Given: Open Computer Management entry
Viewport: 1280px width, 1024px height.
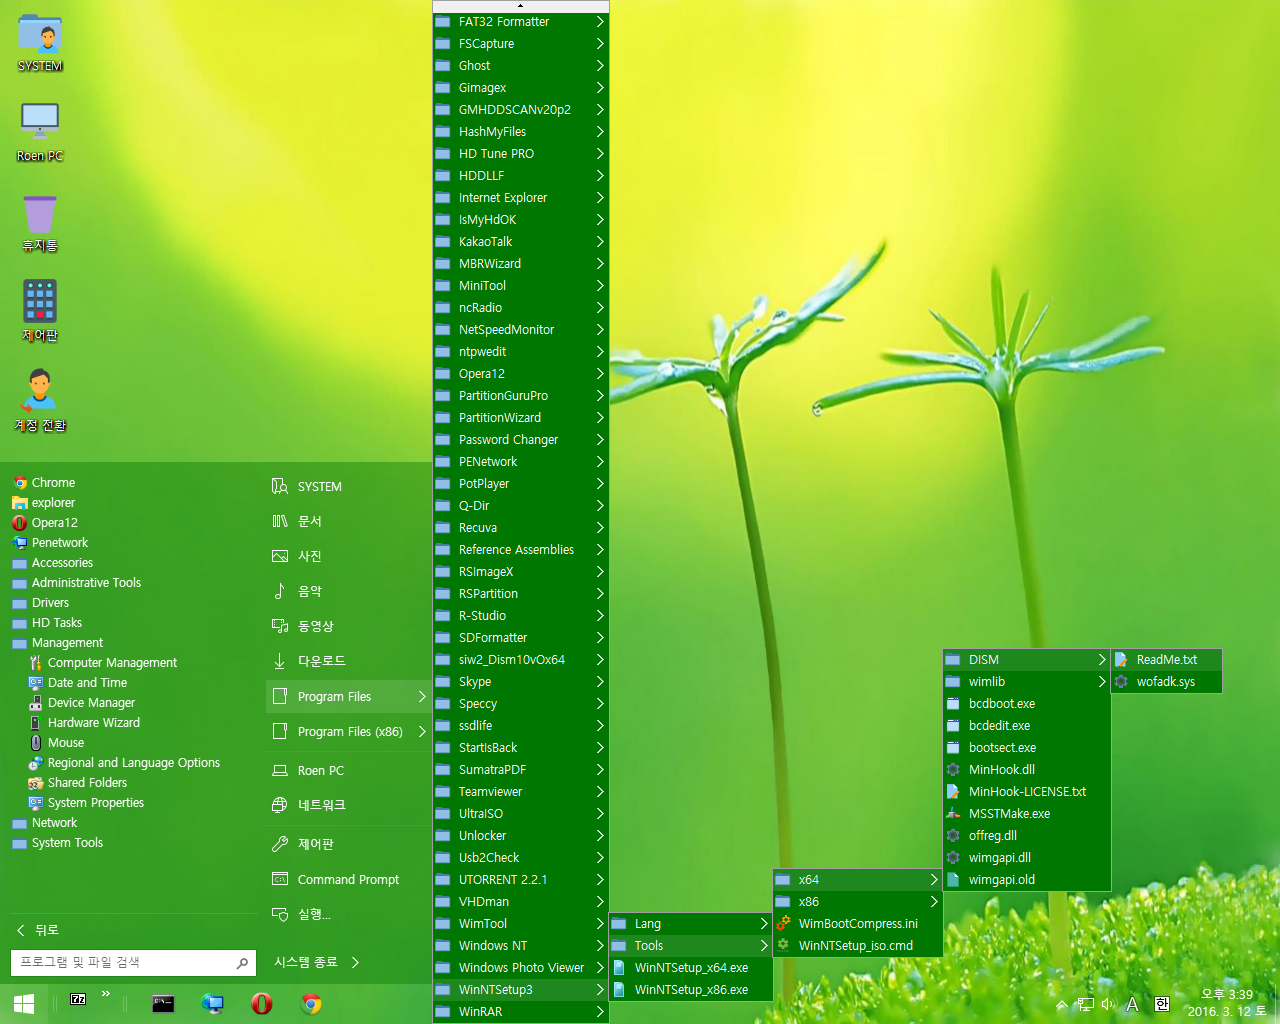Looking at the screenshot, I should tap(112, 663).
